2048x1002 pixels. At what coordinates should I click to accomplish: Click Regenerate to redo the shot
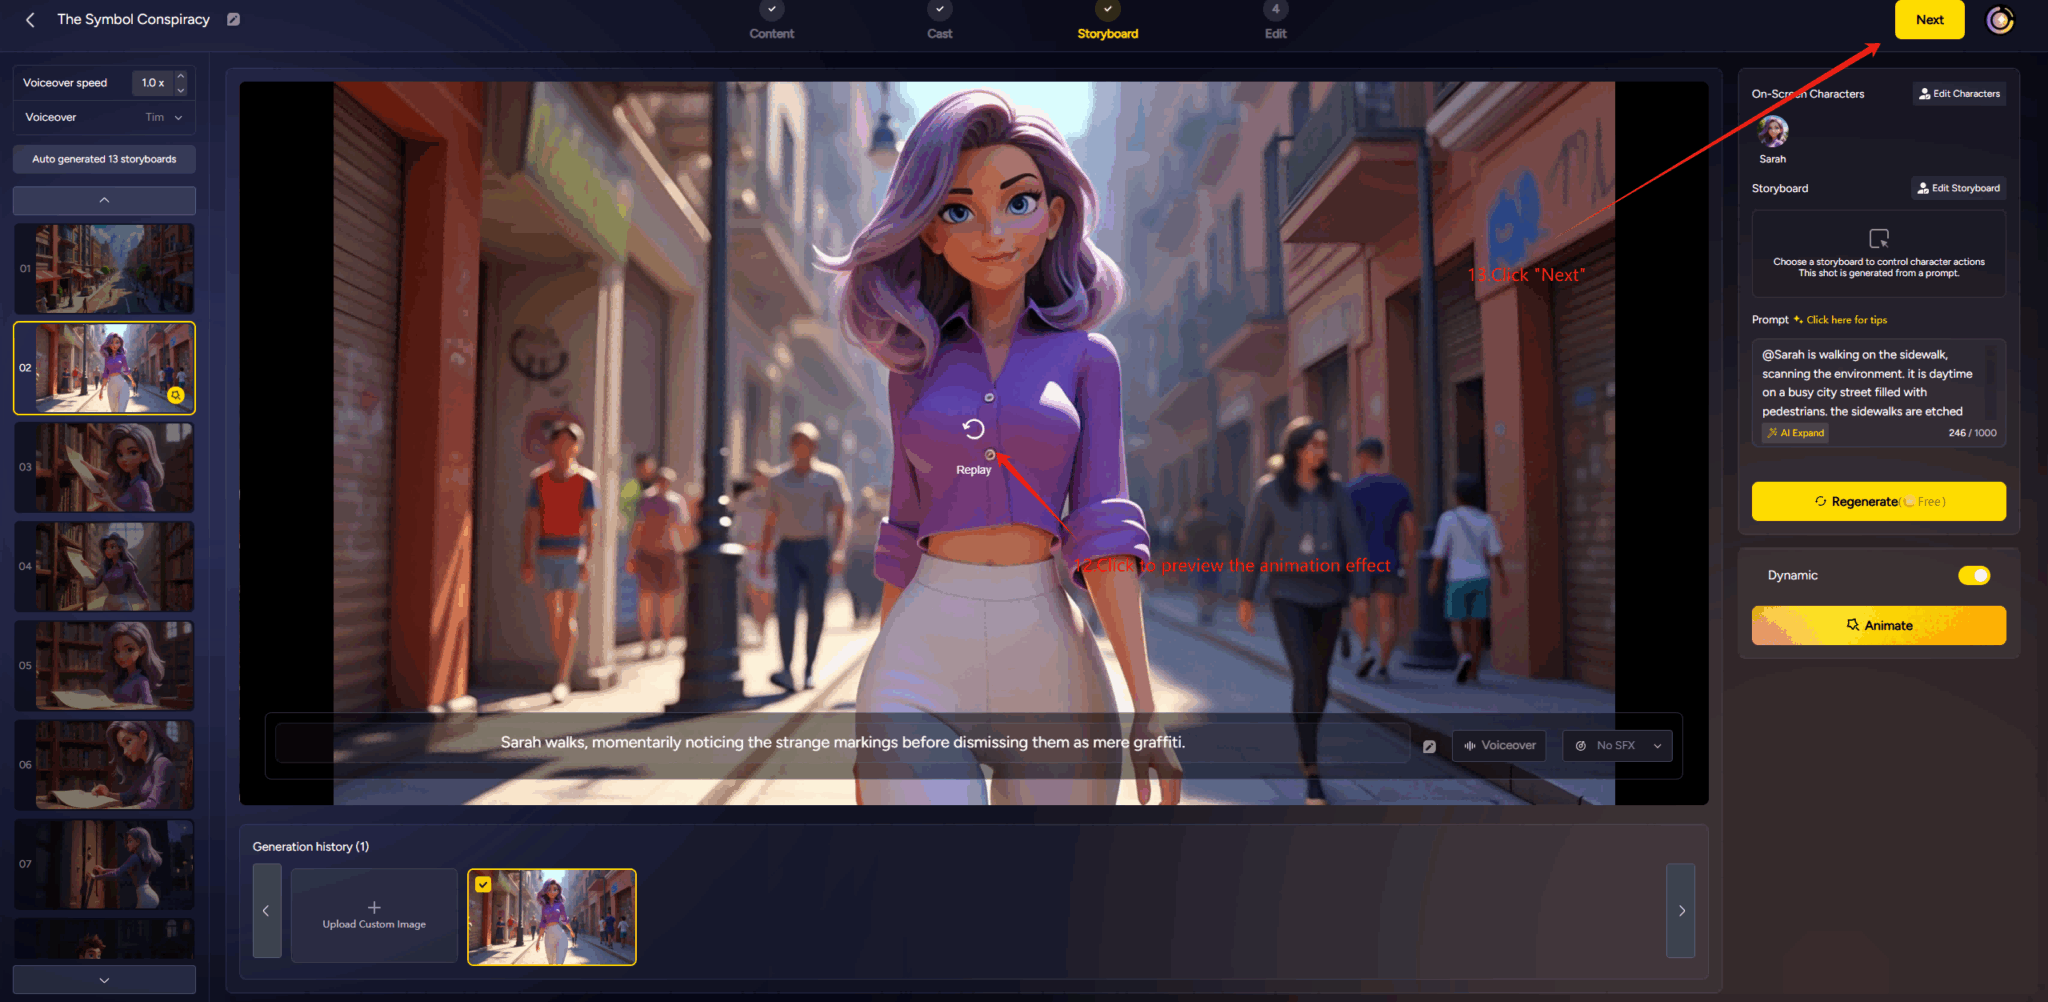1877,501
